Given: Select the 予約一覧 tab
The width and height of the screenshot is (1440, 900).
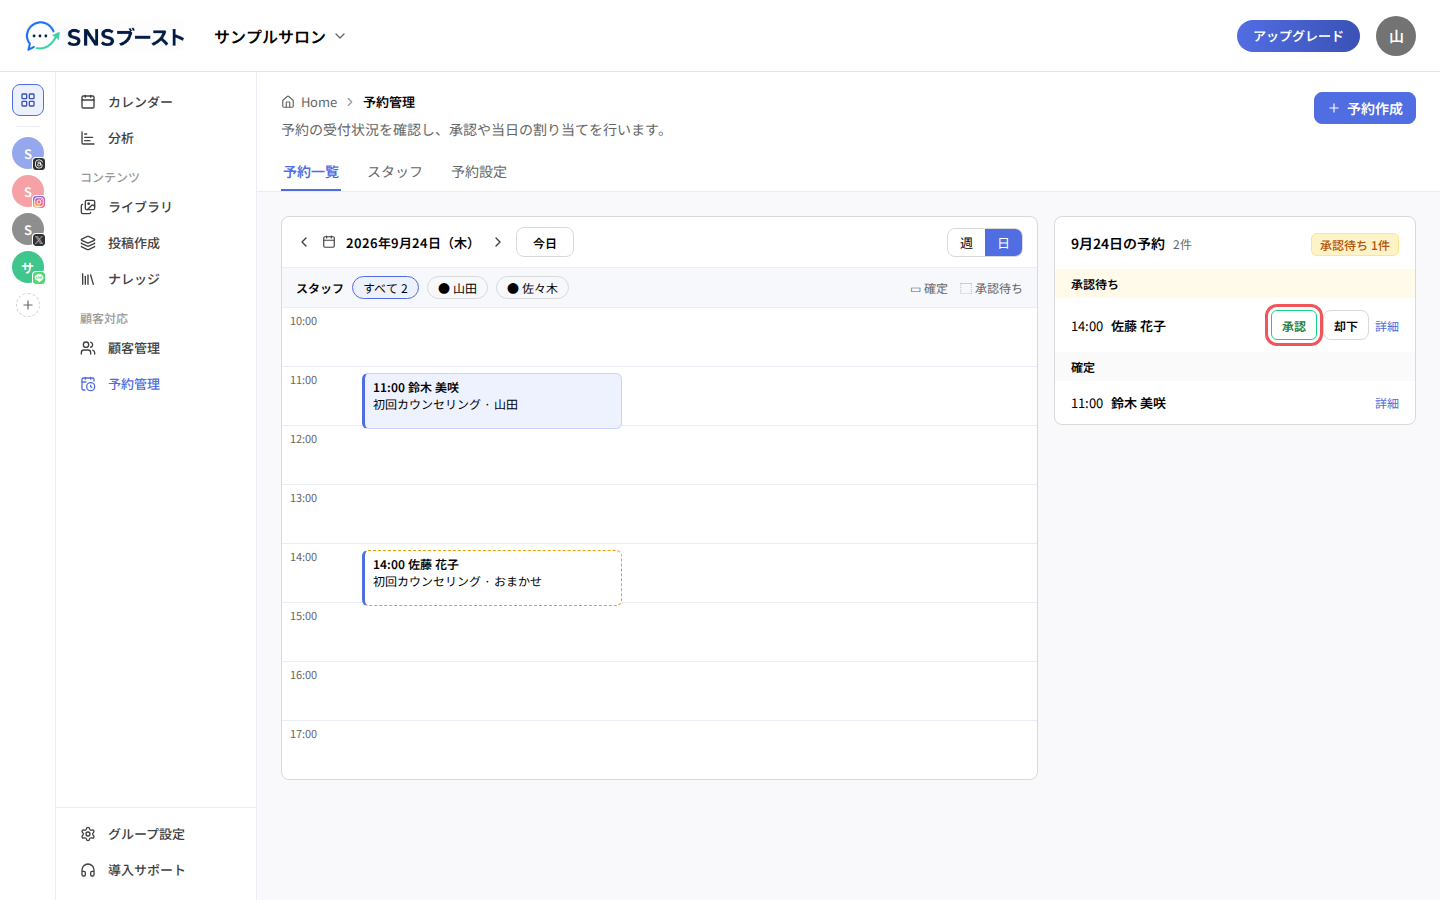Looking at the screenshot, I should (311, 172).
